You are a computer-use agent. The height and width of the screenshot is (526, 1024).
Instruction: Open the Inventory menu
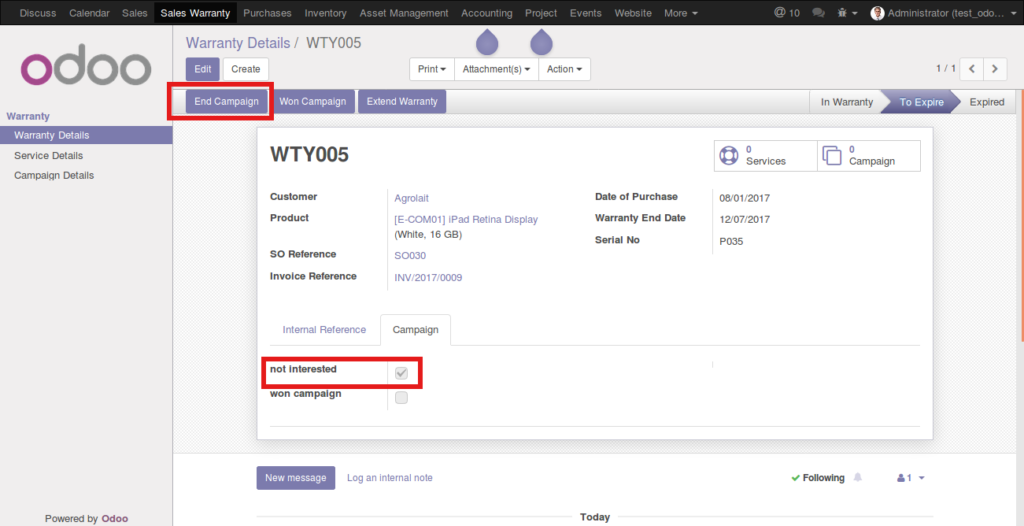coord(325,12)
